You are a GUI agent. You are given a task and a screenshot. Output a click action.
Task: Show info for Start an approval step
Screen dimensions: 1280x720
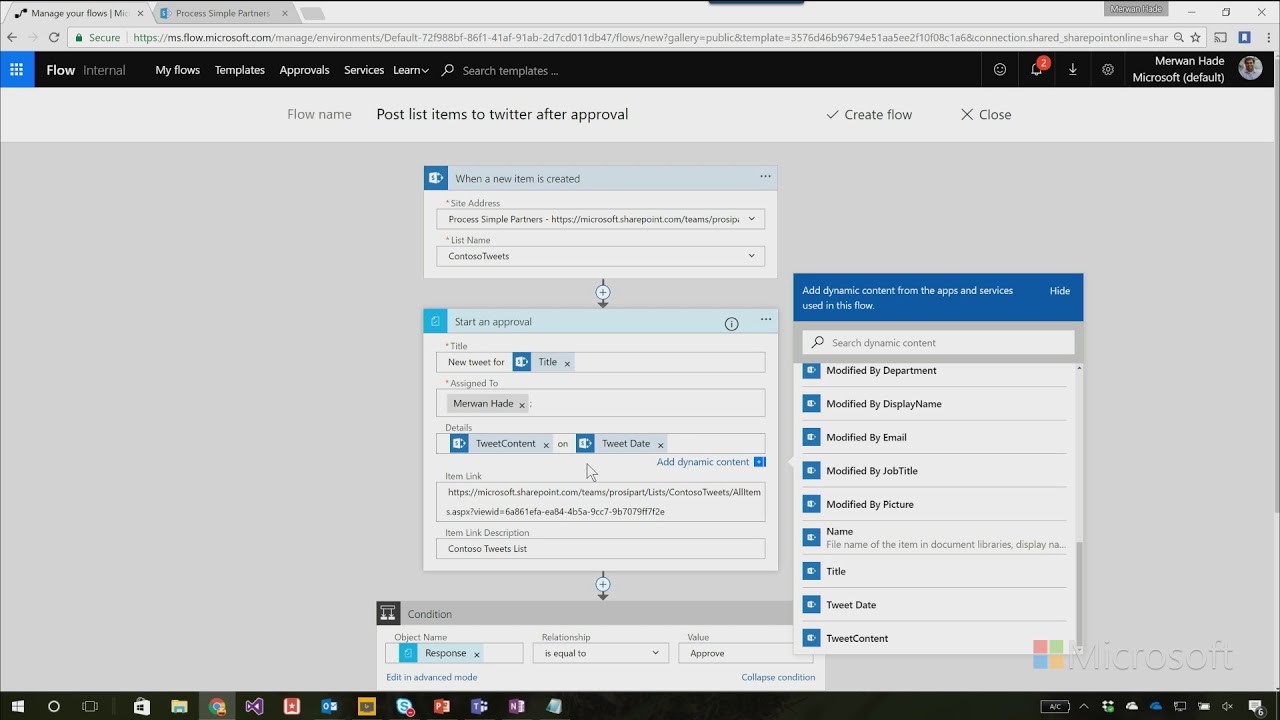(x=731, y=323)
